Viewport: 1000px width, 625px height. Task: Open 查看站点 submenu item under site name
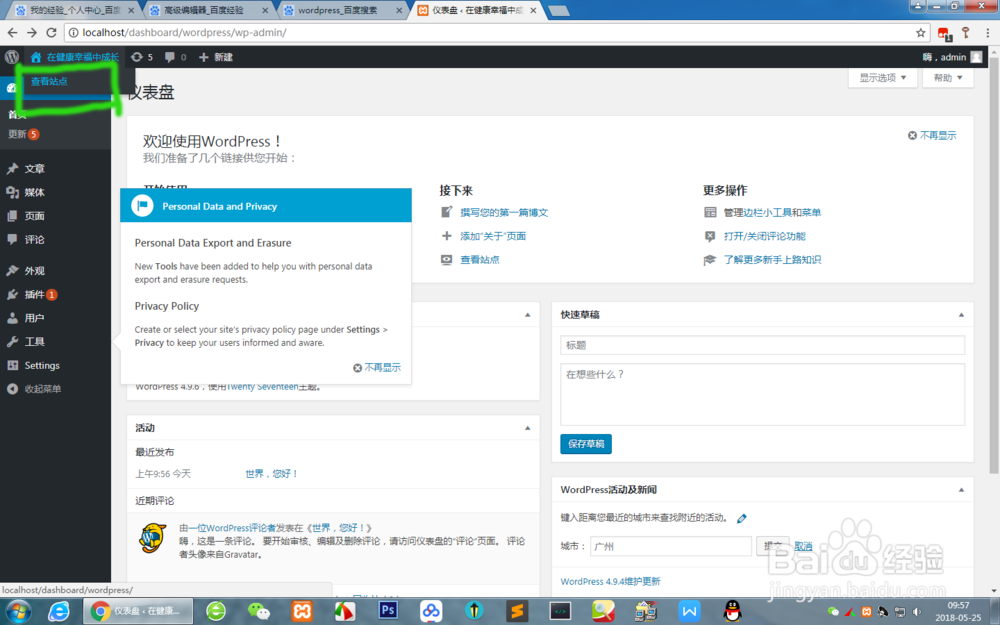pos(49,82)
